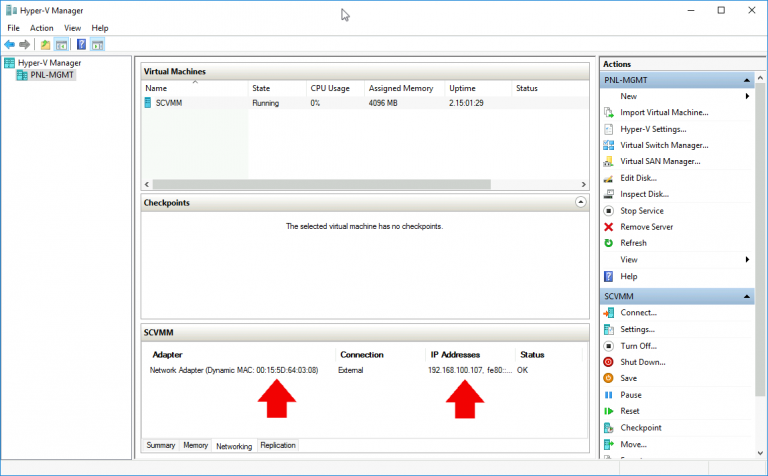Image resolution: width=768 pixels, height=476 pixels.
Task: Click the Import Virtual Machine icon
Action: (608, 113)
